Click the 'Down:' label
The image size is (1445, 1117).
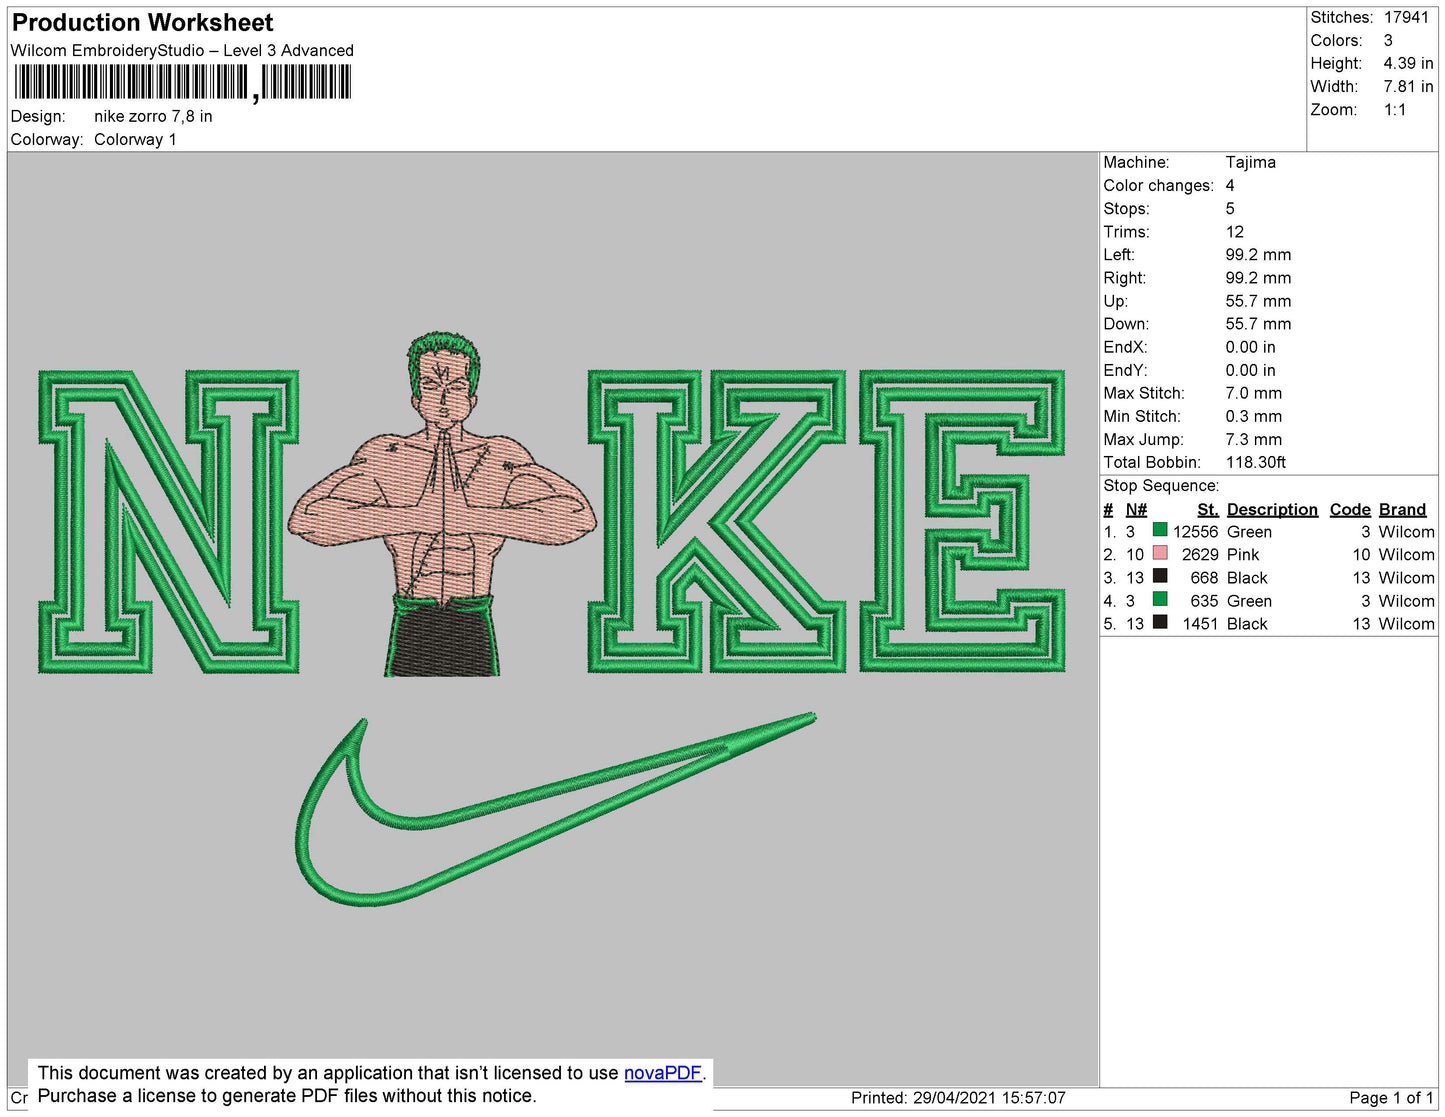coord(1126,324)
